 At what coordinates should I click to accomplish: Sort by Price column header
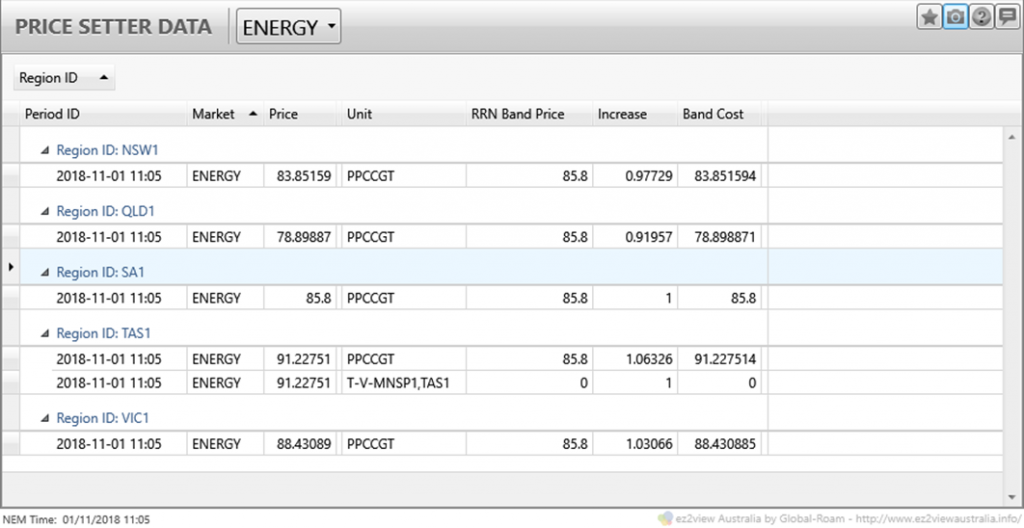coord(300,114)
